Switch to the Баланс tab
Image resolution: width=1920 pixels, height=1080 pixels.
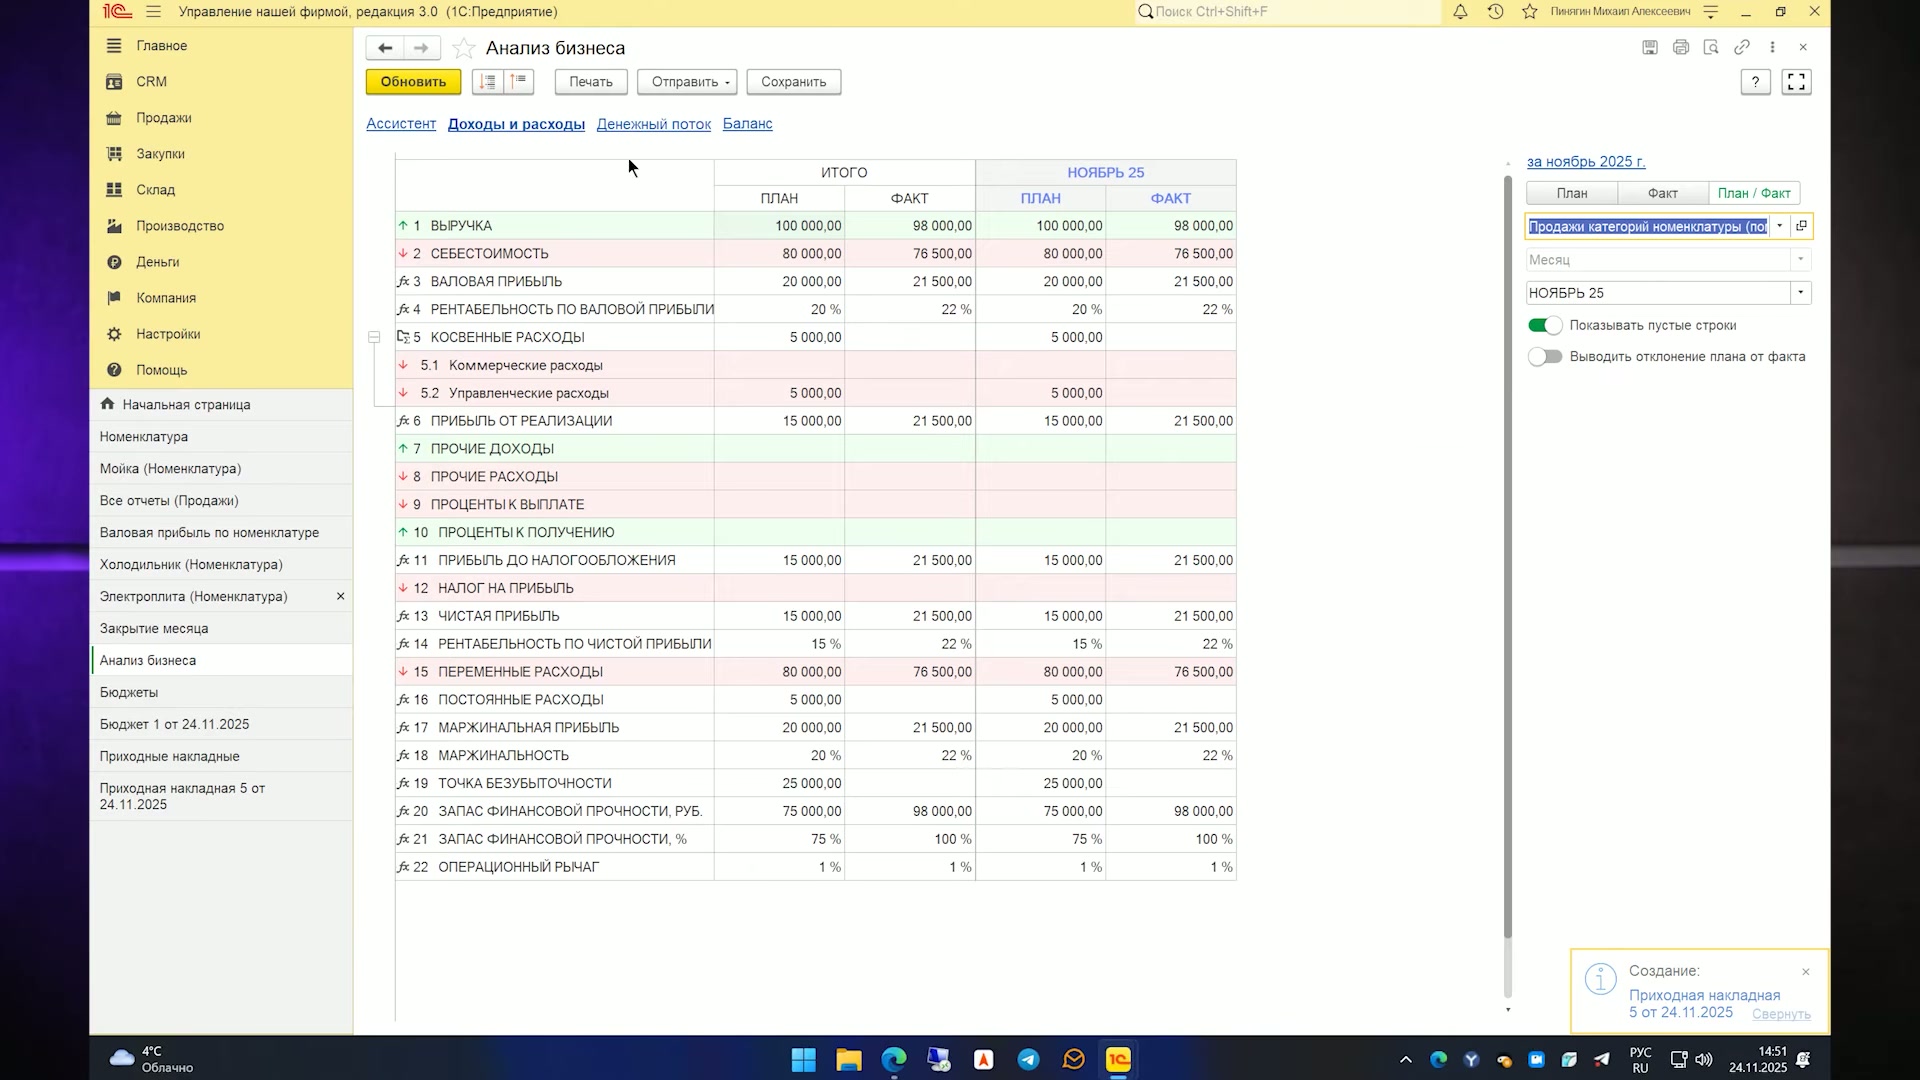[748, 124]
